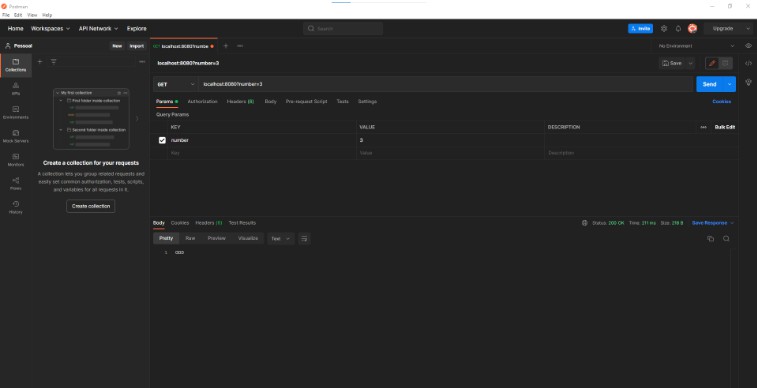The width and height of the screenshot is (757, 388).
Task: Select the Visualize response view
Action: [x=248, y=238]
